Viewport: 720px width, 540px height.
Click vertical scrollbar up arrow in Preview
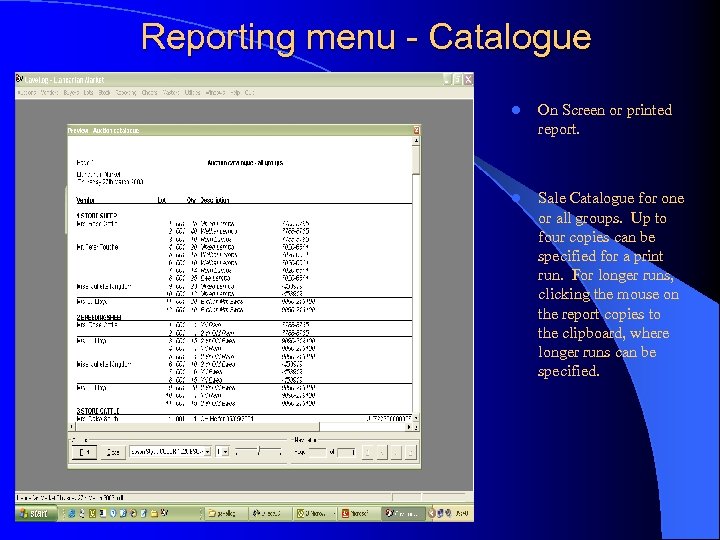[416, 140]
